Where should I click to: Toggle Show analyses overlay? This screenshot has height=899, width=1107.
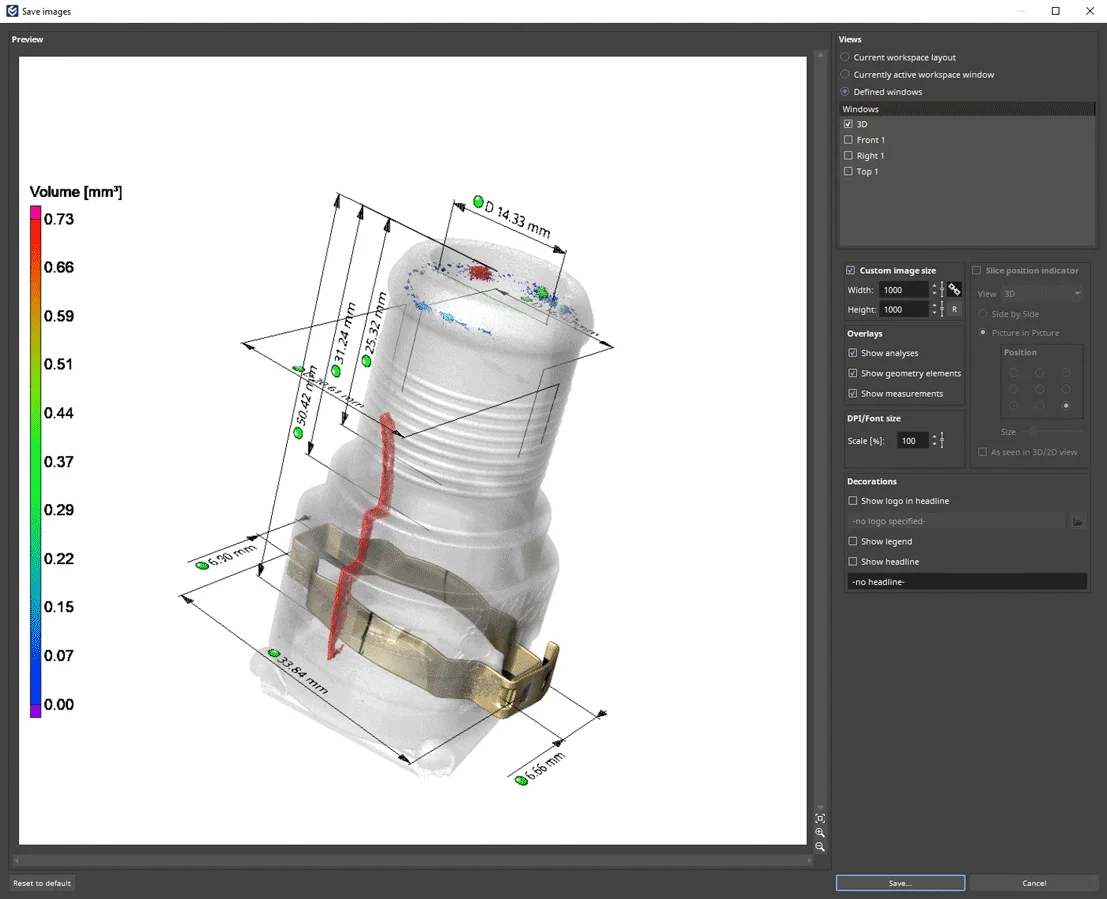coord(853,353)
